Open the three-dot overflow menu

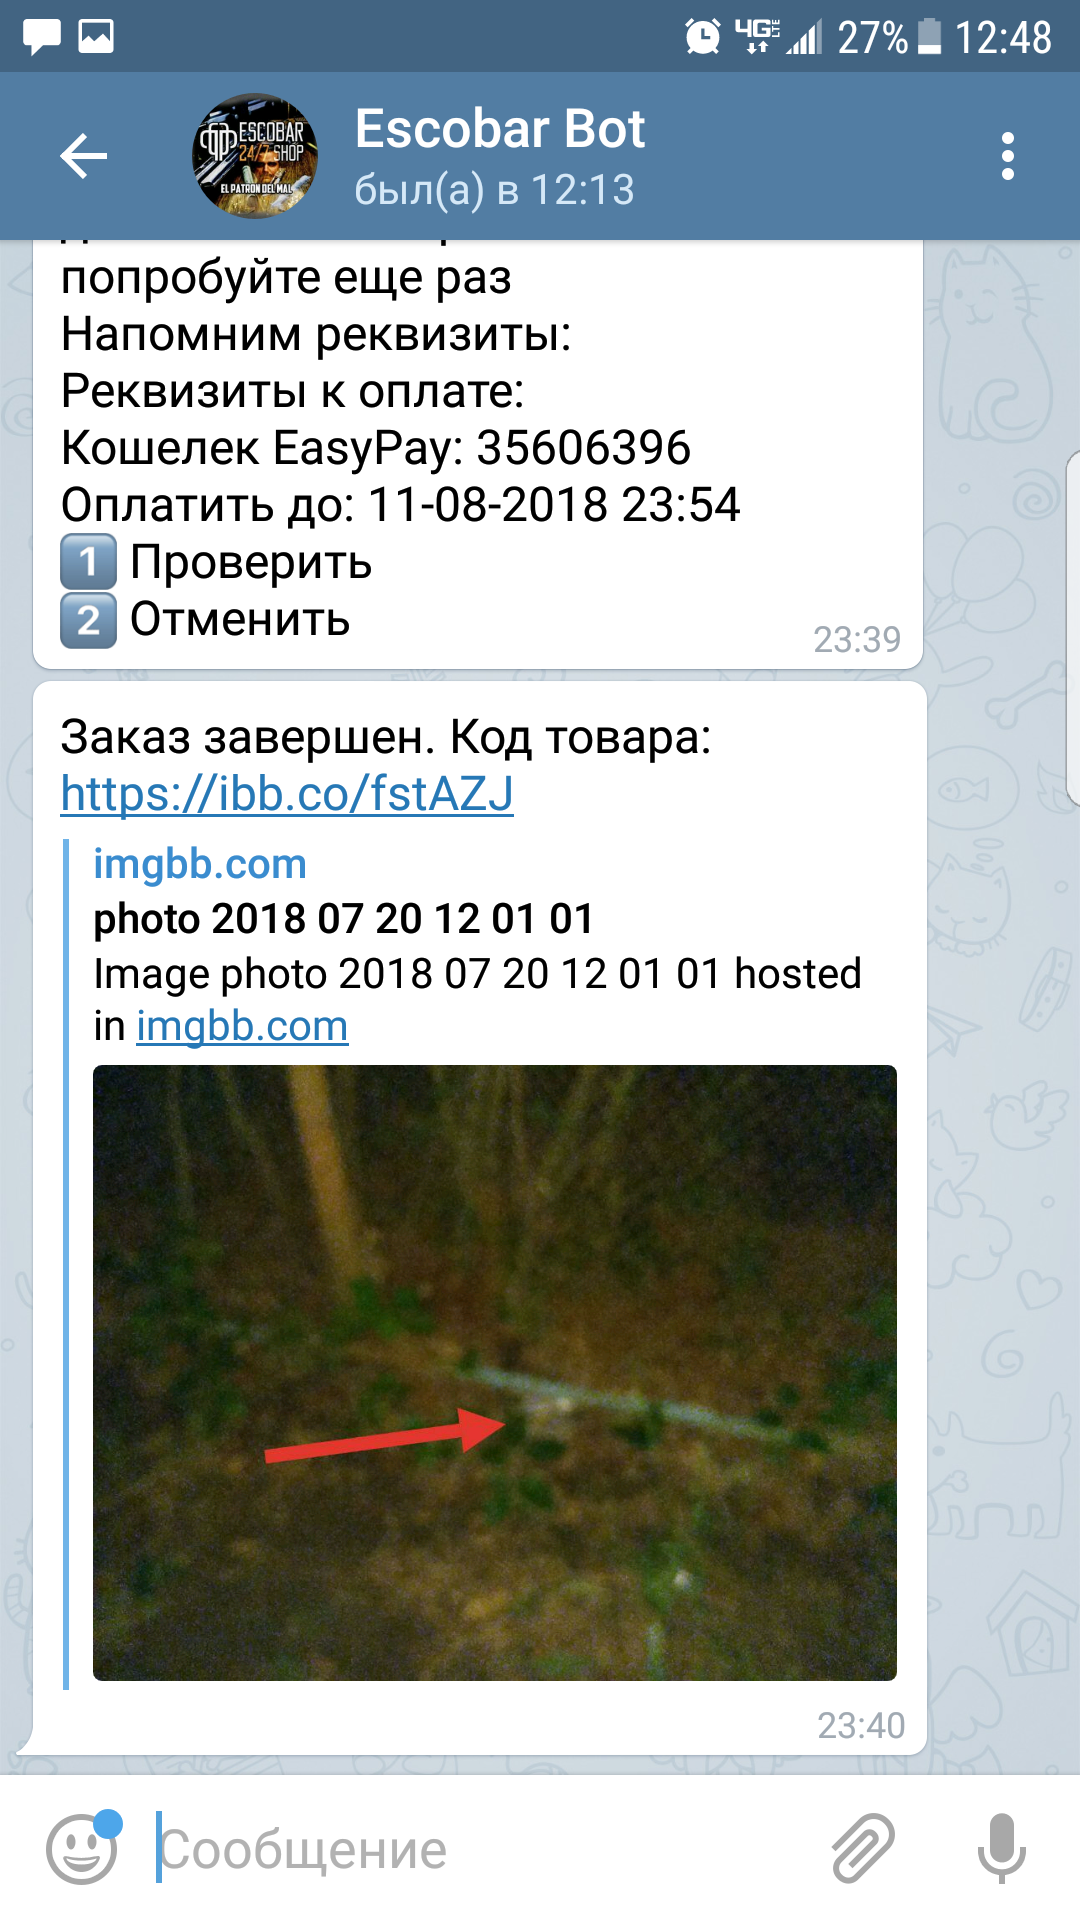(x=1007, y=156)
